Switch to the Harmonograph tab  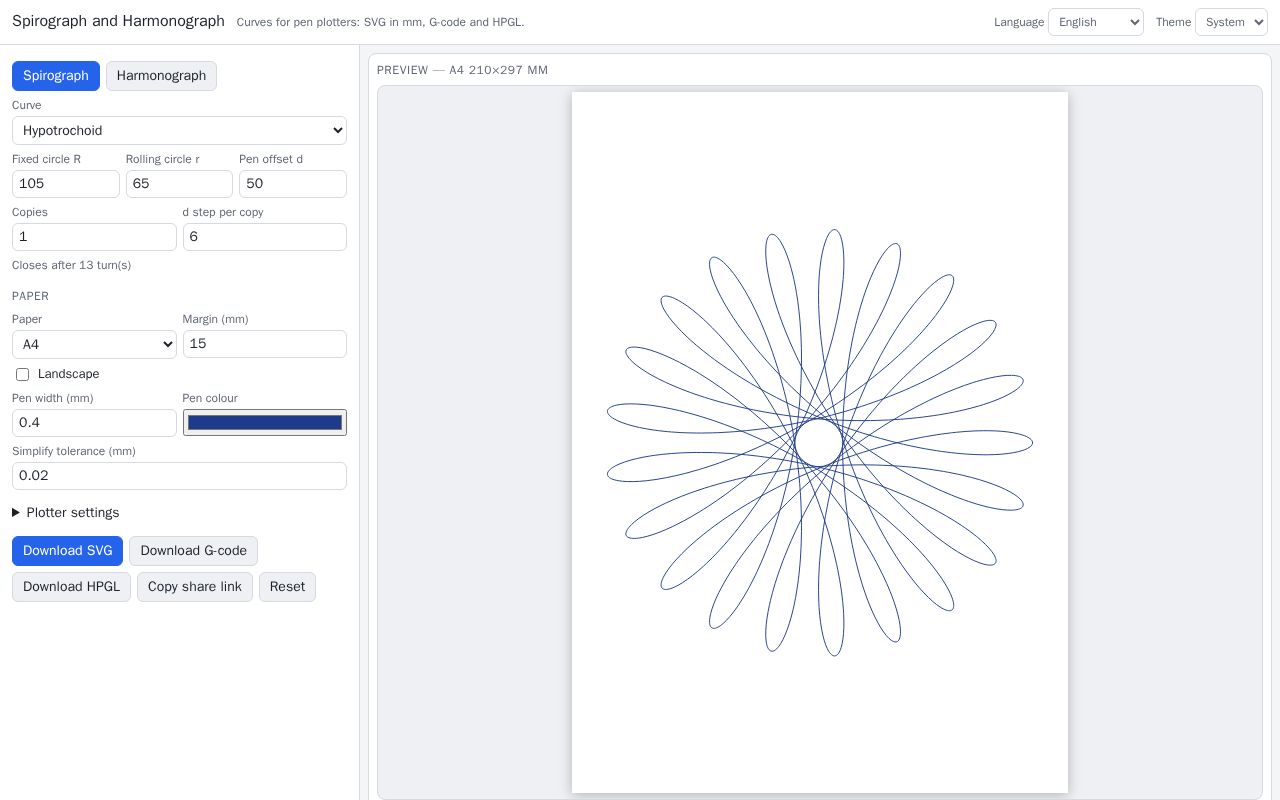(161, 76)
